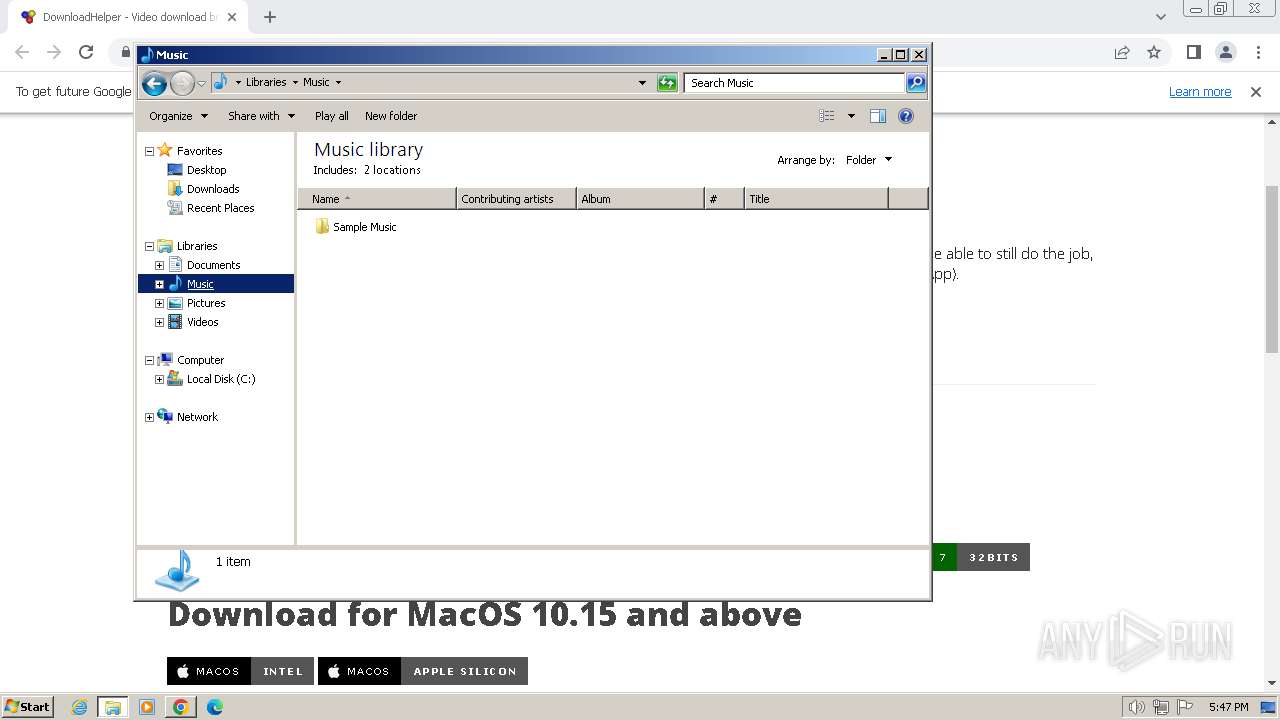Open Windows Media Player from taskbar
The width and height of the screenshot is (1280, 720).
tap(147, 707)
